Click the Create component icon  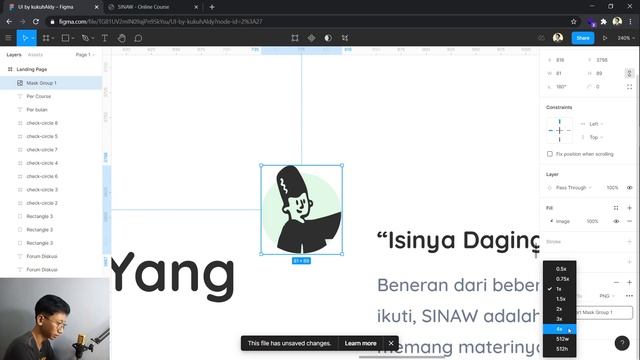pyautogui.click(x=311, y=38)
